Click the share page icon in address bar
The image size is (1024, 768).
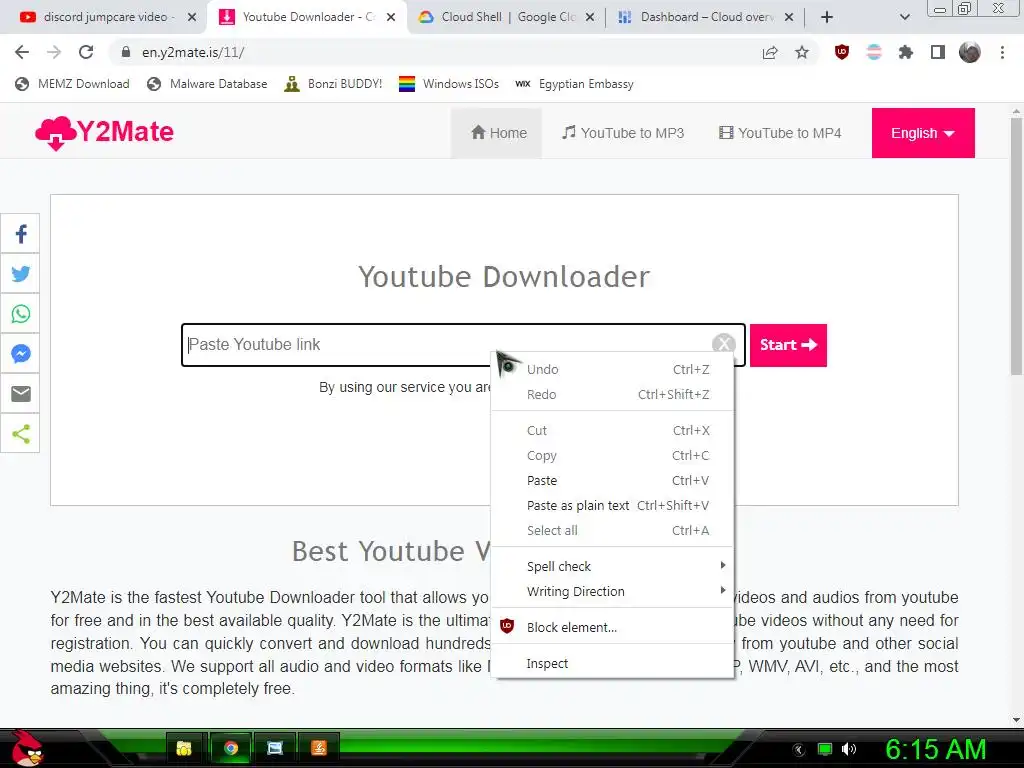[x=770, y=52]
